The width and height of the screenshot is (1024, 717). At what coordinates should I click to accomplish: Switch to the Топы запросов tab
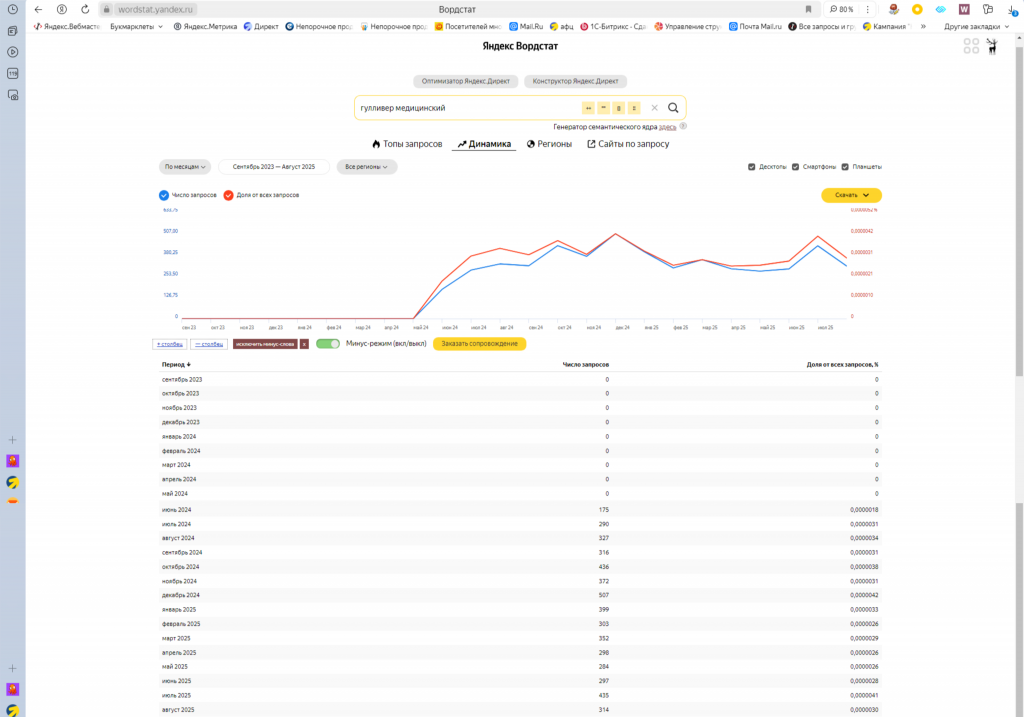pyautogui.click(x=406, y=144)
